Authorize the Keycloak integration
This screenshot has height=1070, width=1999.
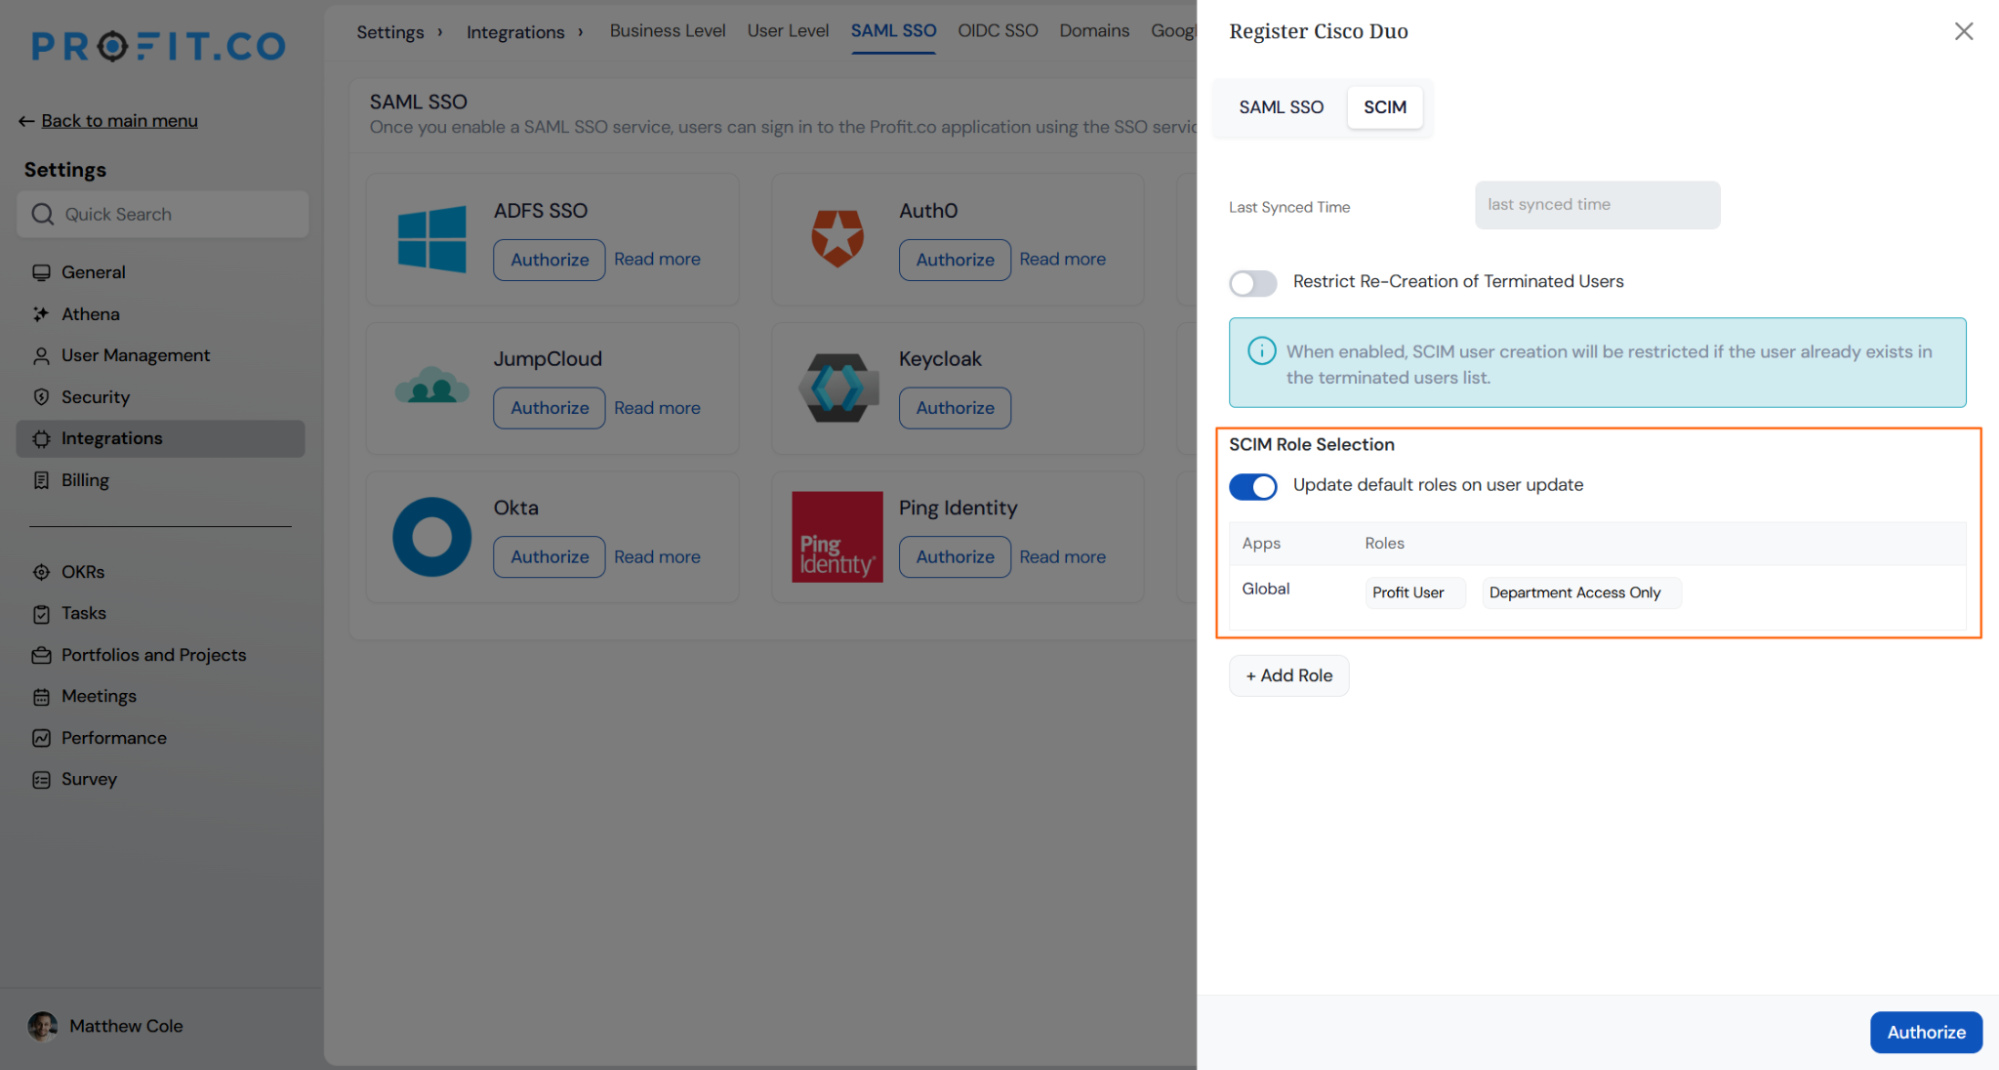pyautogui.click(x=954, y=408)
